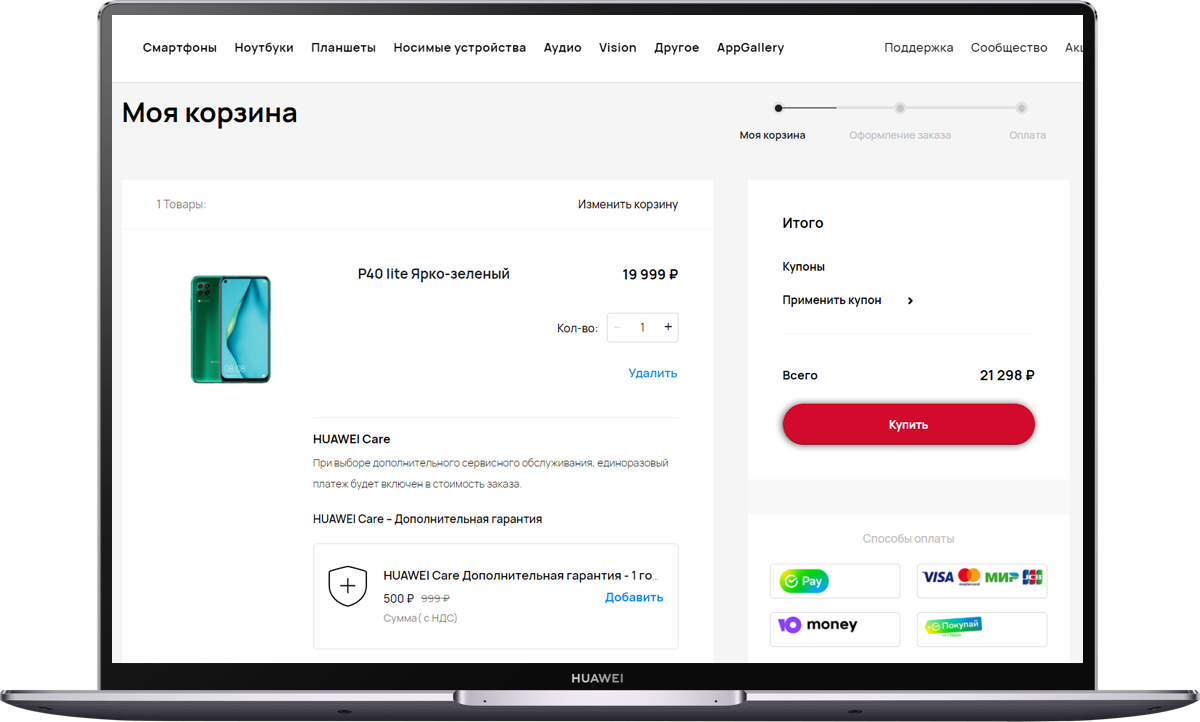The width and height of the screenshot is (1200, 722).
Task: Click Удалить to remove the item
Action: point(653,373)
